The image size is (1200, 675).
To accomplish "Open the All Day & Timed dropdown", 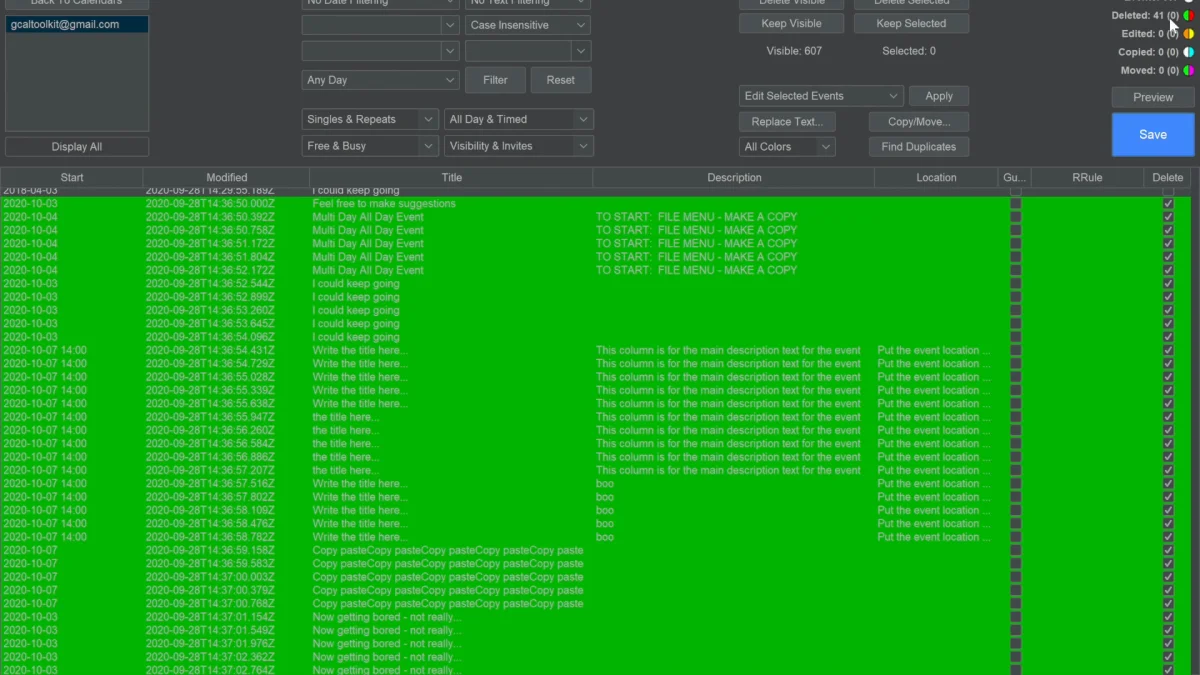I will [519, 119].
